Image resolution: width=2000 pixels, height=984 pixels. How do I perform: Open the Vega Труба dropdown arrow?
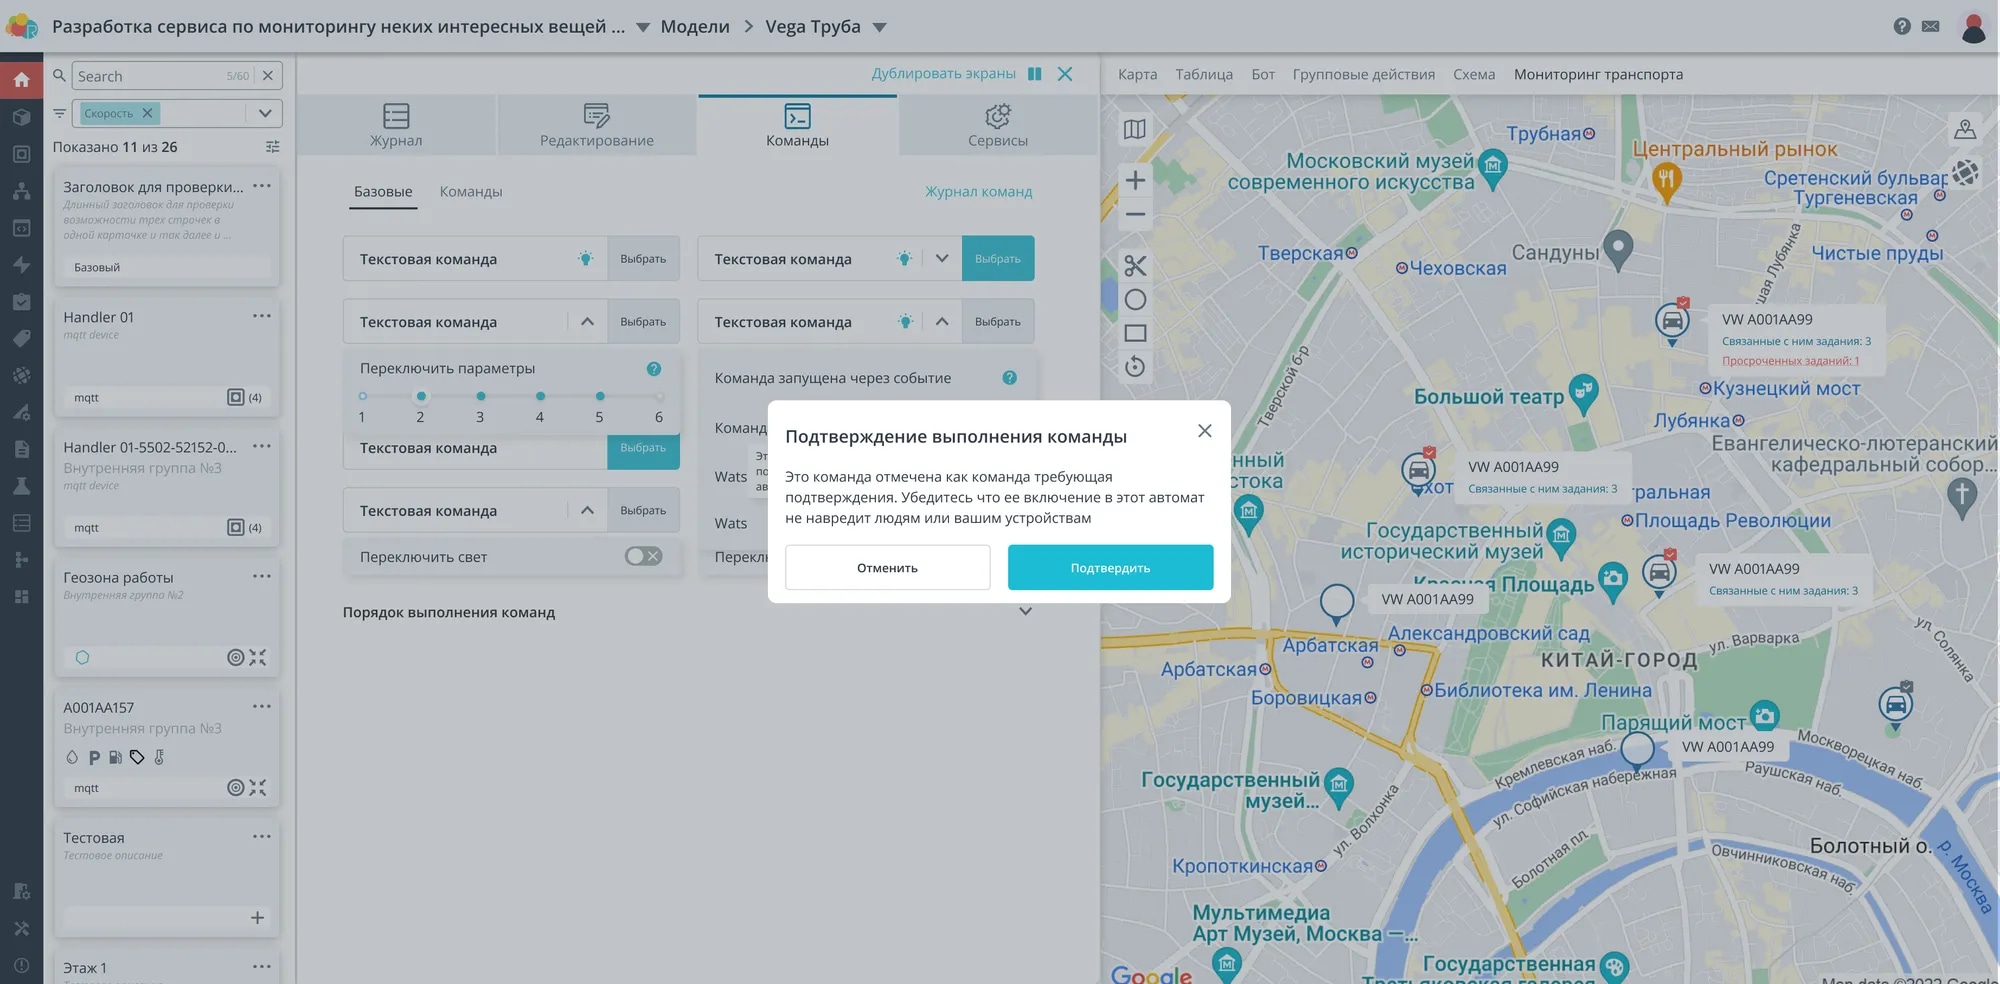click(x=879, y=27)
